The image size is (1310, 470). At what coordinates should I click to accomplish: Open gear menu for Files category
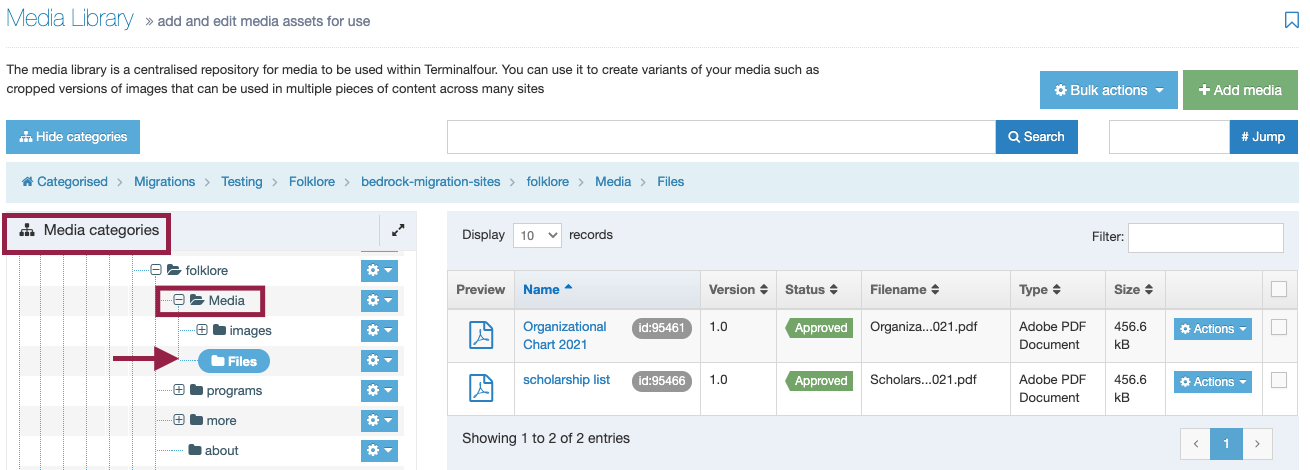pos(379,361)
